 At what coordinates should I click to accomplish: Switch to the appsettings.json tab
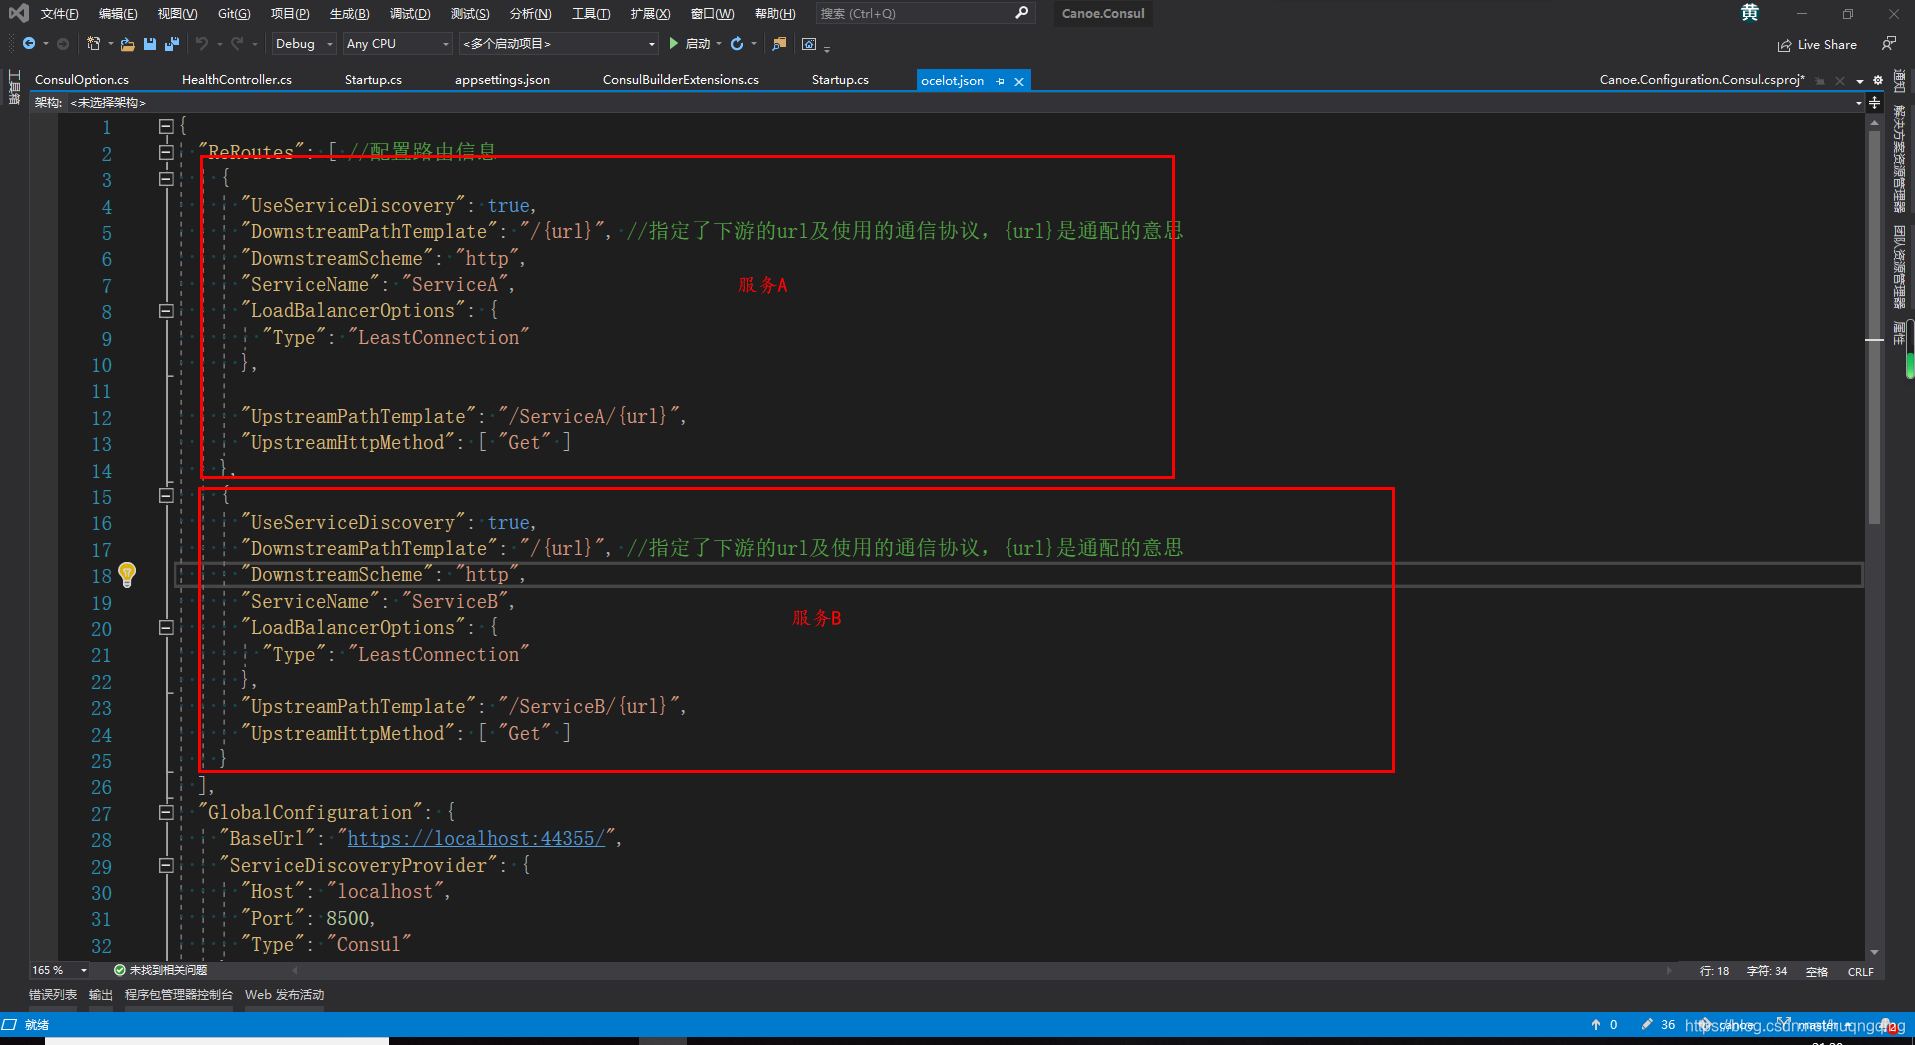tap(502, 80)
